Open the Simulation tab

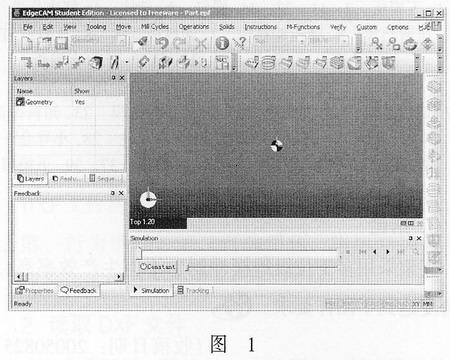tap(152, 291)
